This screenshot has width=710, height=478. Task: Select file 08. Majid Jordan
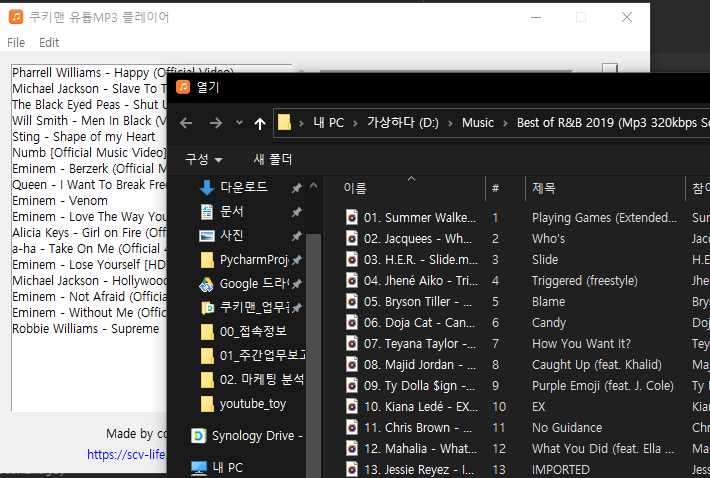coord(411,365)
